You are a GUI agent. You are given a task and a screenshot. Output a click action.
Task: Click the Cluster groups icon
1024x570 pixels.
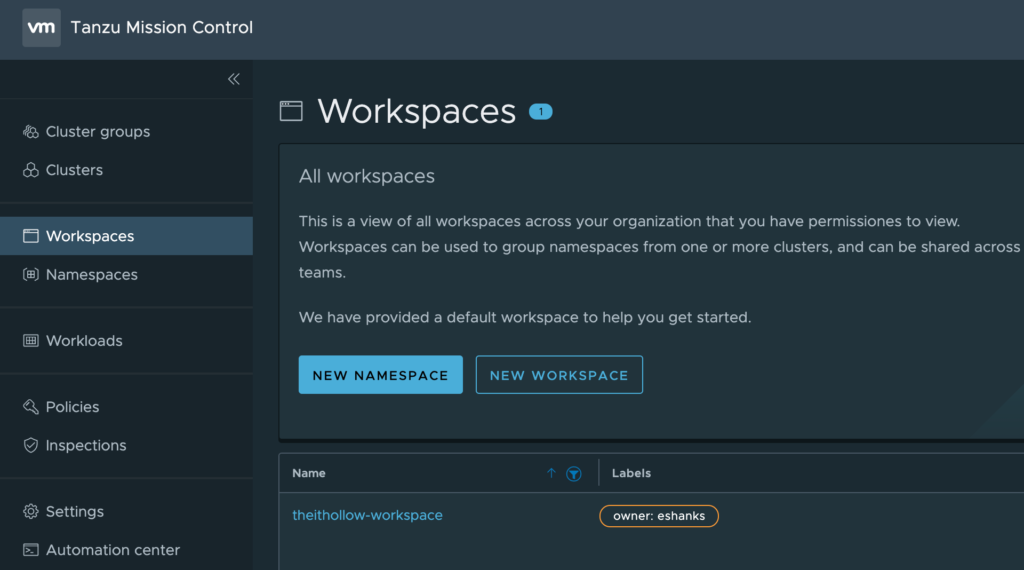click(x=30, y=132)
